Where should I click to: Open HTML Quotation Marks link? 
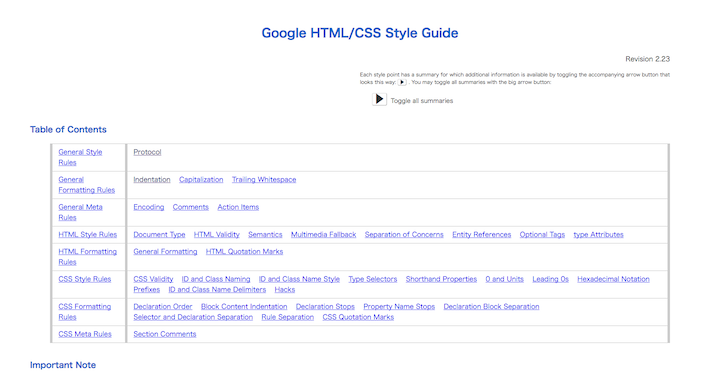244,252
